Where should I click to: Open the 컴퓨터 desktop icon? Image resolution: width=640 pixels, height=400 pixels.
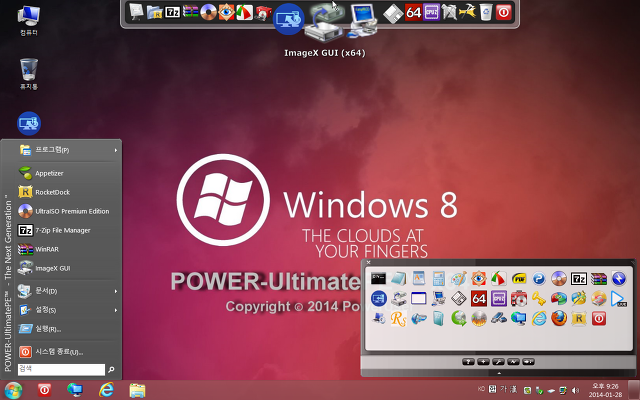(x=29, y=20)
